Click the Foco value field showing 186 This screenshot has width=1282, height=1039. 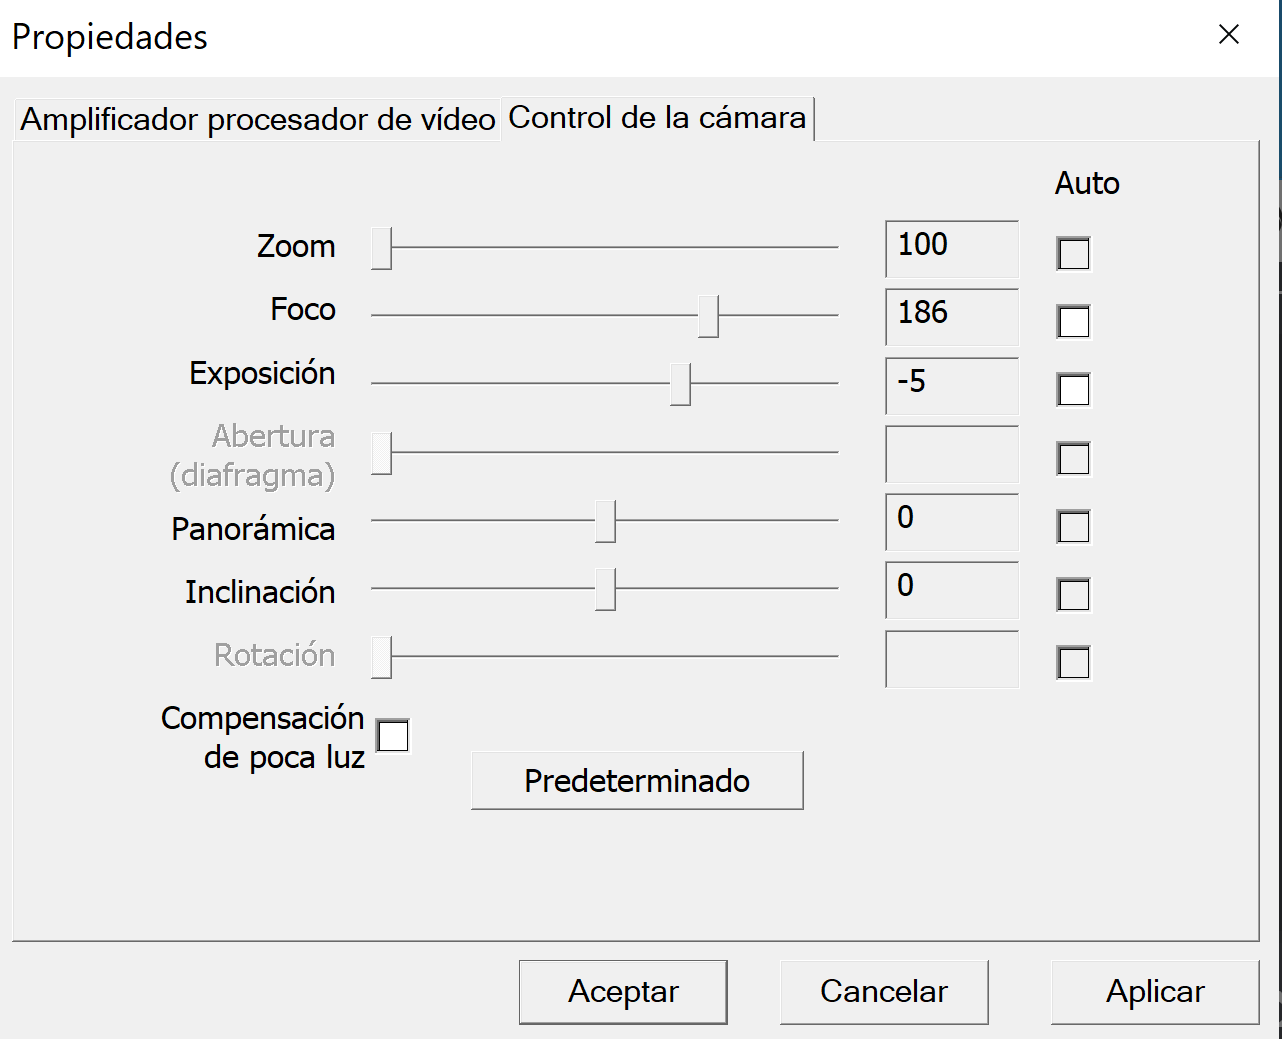coord(951,317)
